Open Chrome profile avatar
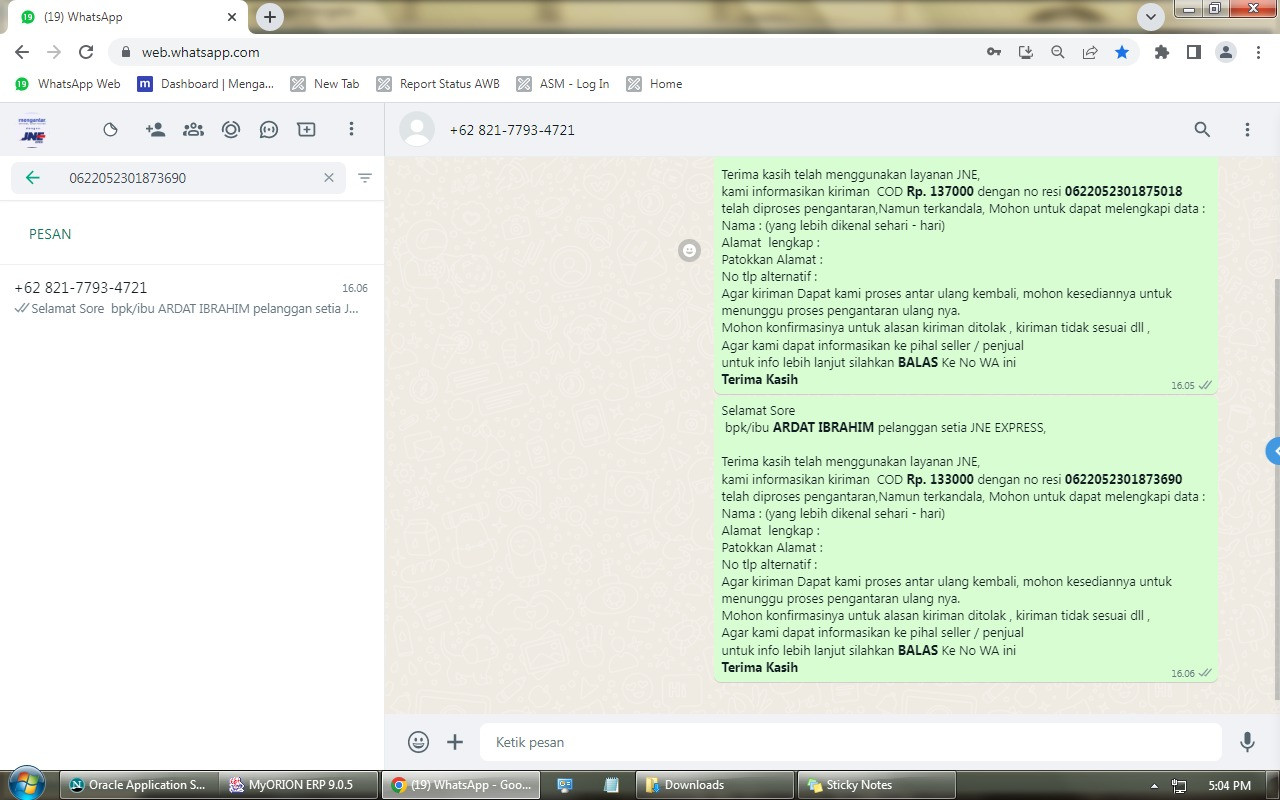This screenshot has height=800, width=1280. click(x=1226, y=52)
